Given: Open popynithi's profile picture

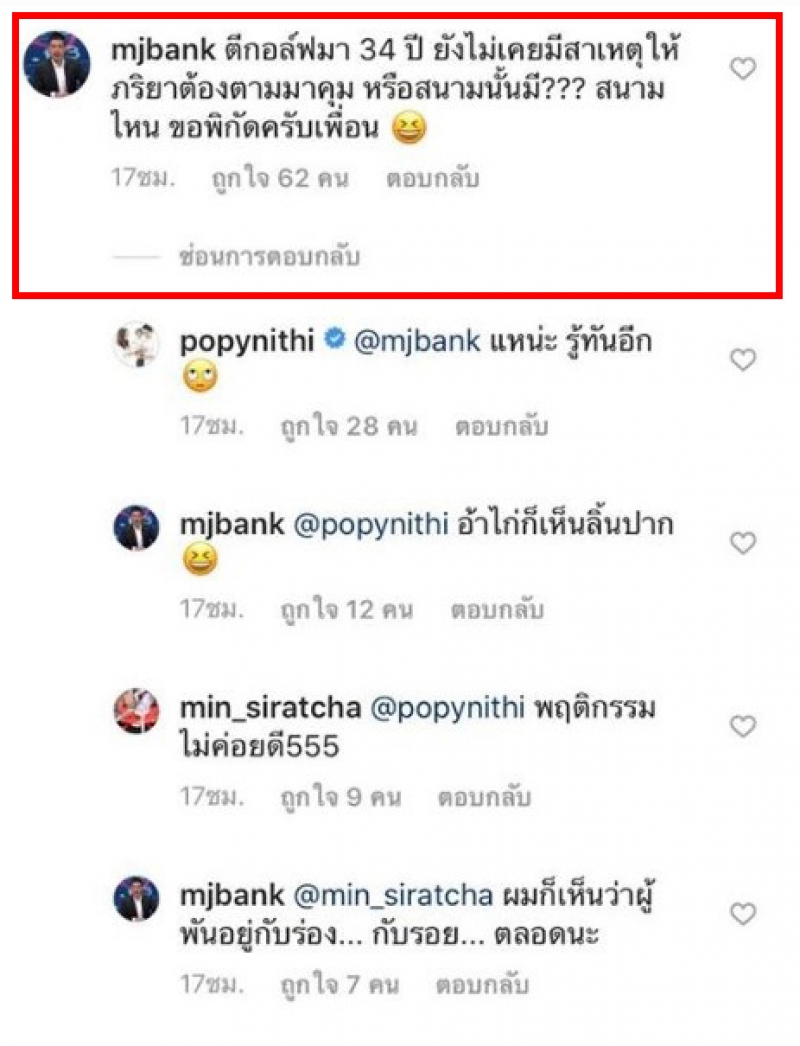Looking at the screenshot, I should pyautogui.click(x=136, y=345).
